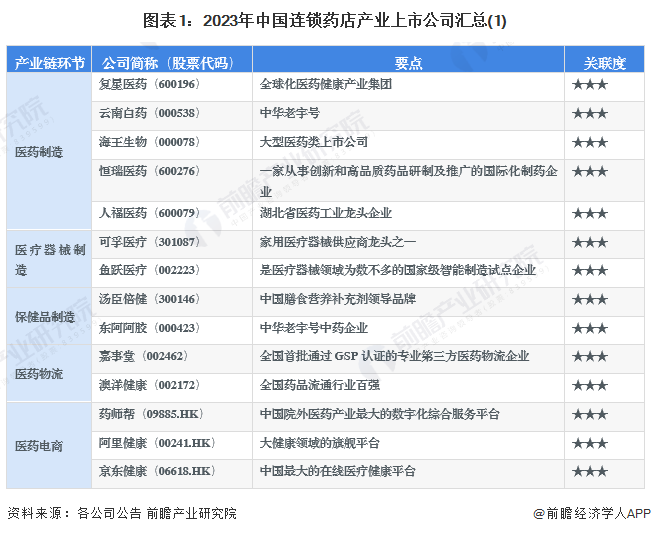Click the star rating in 恒瑞医药 row

590,172
